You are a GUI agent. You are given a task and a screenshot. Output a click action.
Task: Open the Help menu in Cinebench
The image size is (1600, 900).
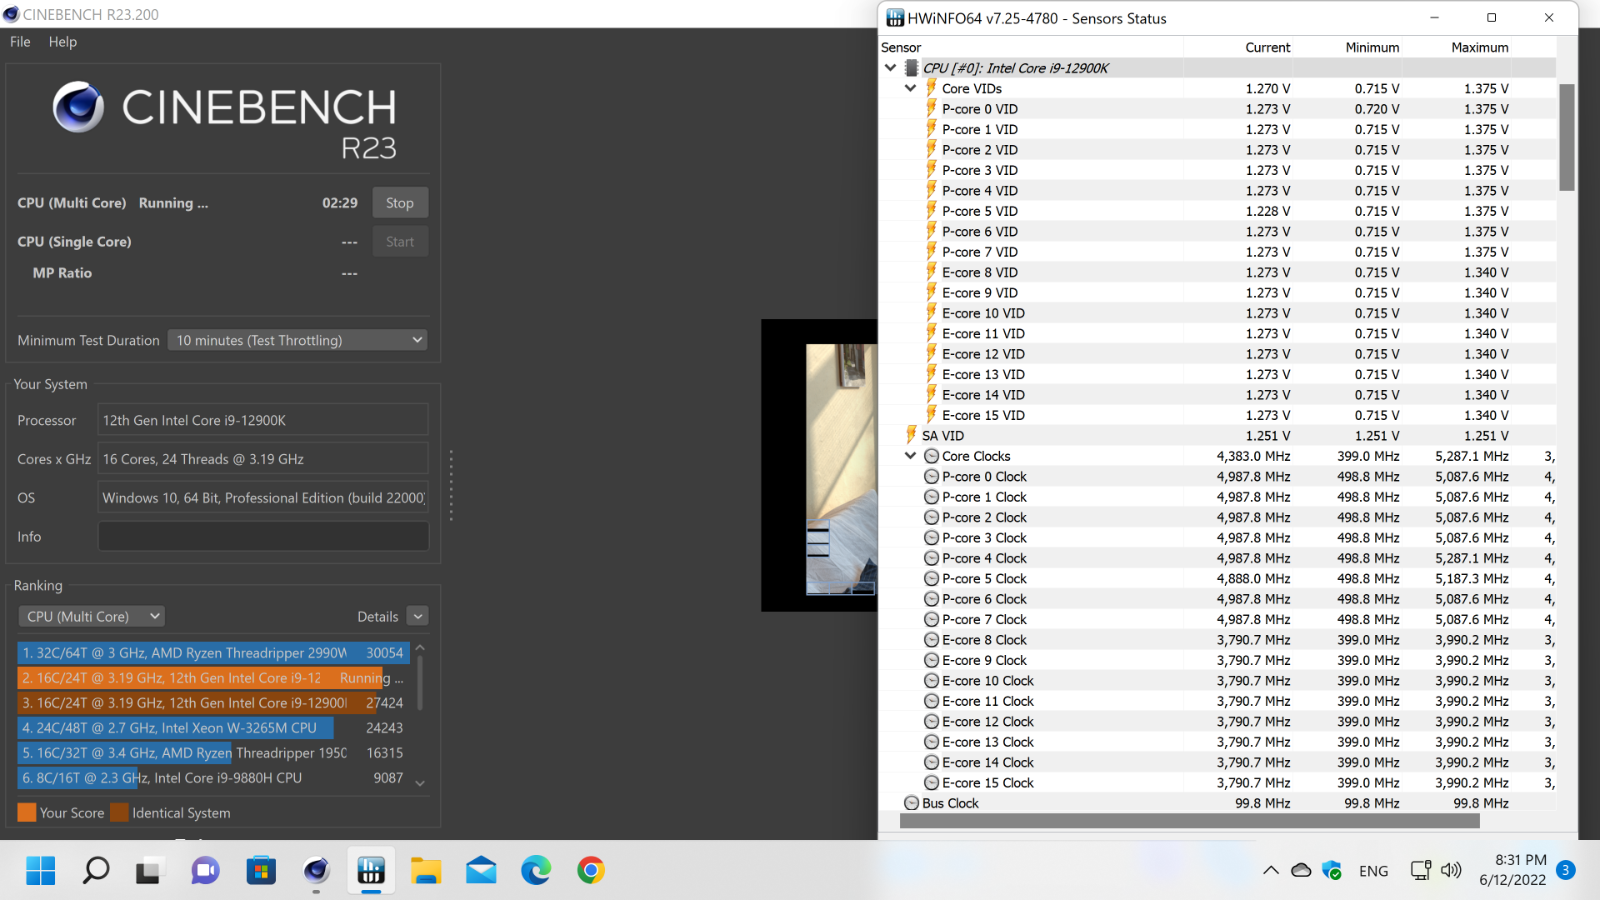(x=62, y=42)
